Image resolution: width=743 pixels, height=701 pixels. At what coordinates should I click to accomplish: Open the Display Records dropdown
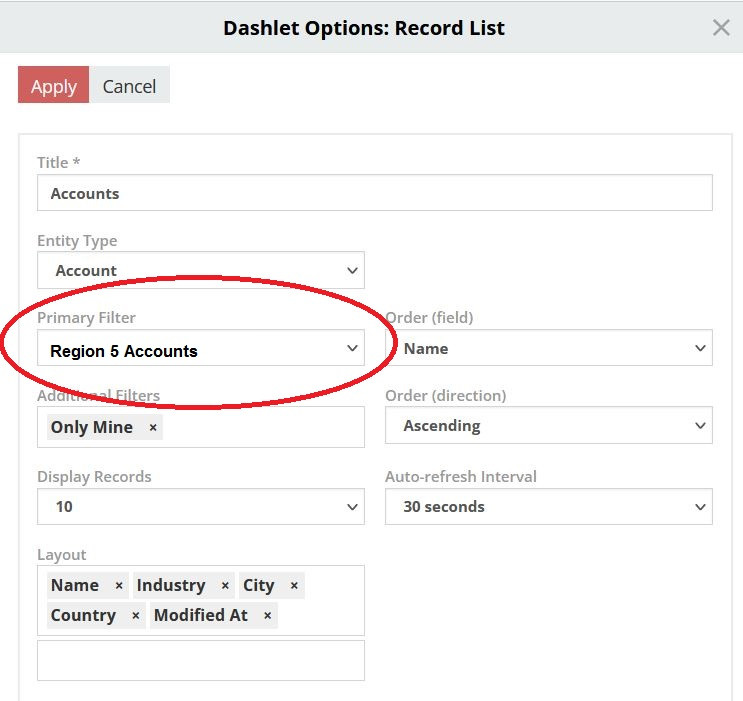pos(200,507)
